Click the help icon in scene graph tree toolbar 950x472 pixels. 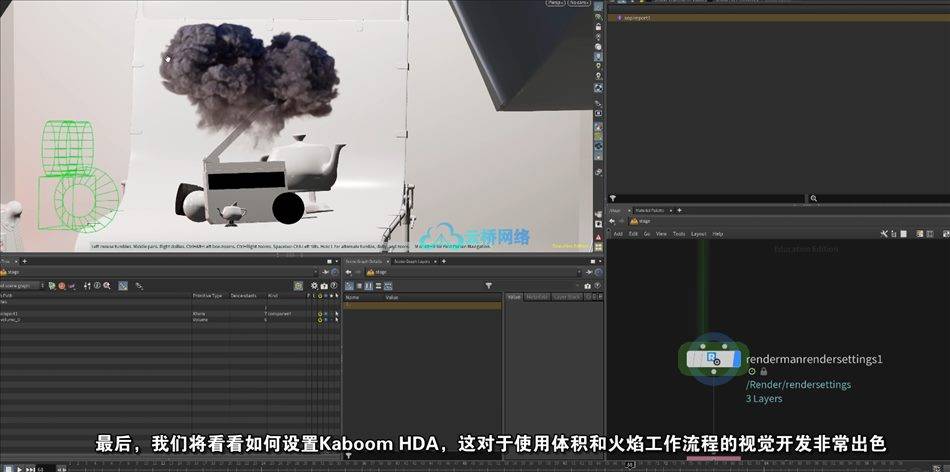[333, 285]
